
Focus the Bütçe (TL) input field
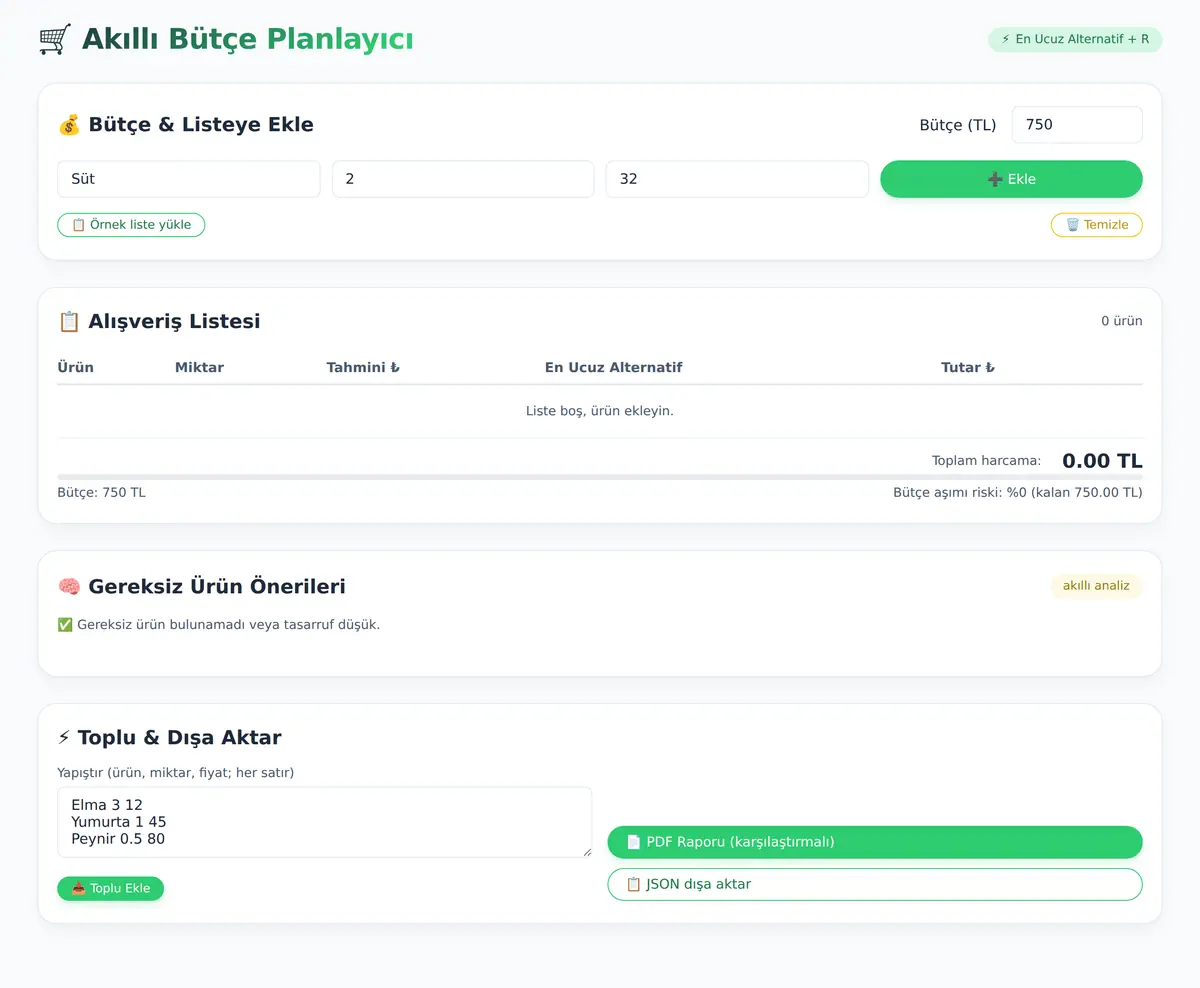pos(1077,125)
